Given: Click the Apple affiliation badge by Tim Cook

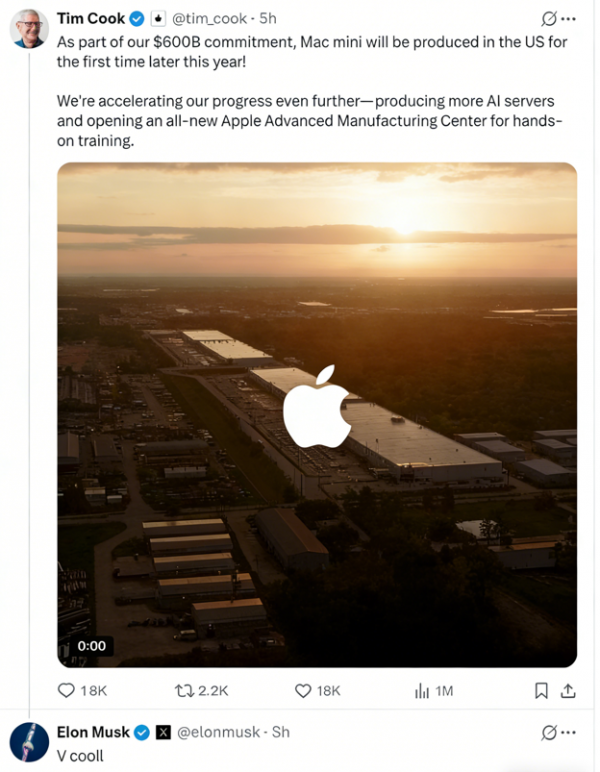Looking at the screenshot, I should point(158,19).
